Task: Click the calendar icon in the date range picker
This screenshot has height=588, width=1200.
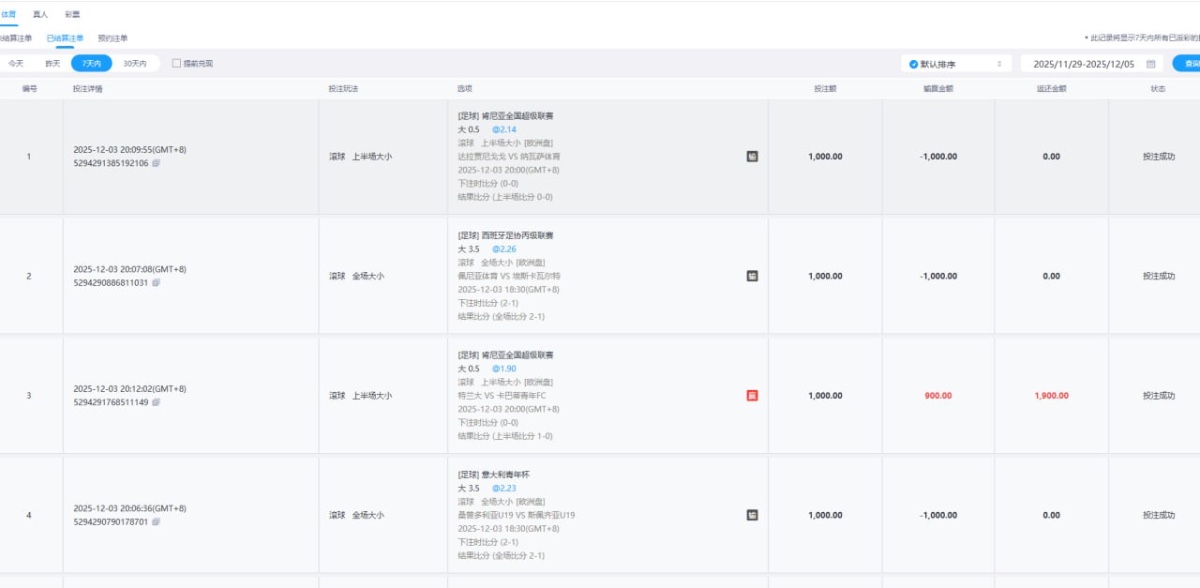Action: (x=1151, y=63)
